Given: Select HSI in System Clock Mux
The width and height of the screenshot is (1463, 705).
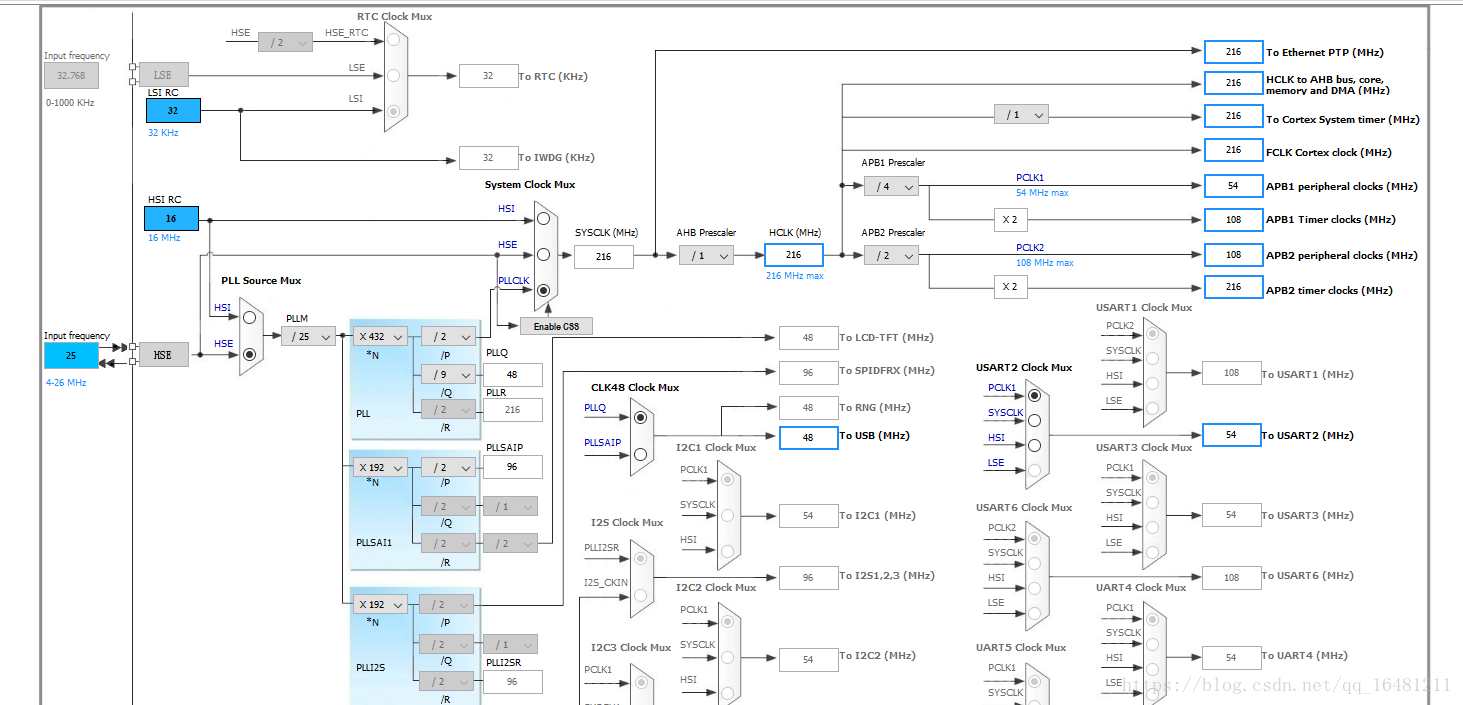Looking at the screenshot, I should pos(543,218).
